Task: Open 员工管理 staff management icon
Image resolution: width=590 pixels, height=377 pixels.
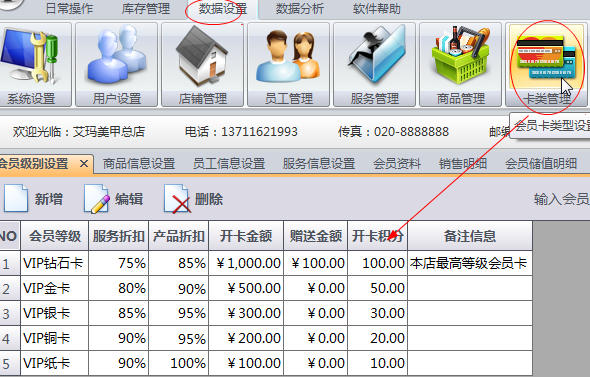Action: tap(288, 64)
